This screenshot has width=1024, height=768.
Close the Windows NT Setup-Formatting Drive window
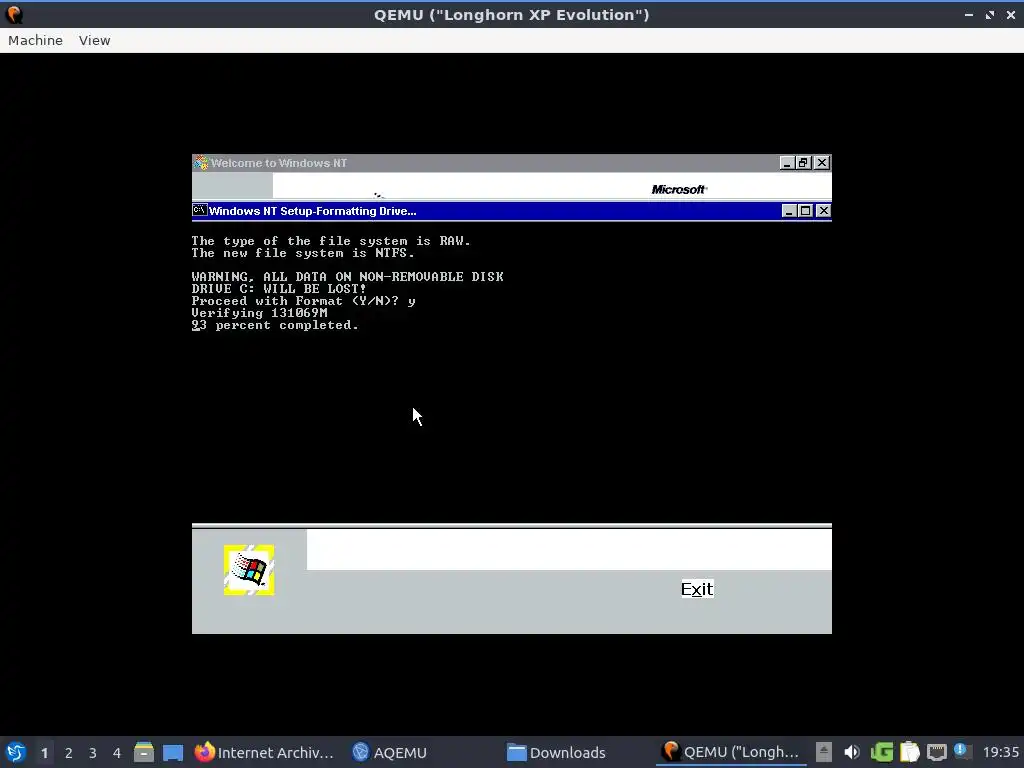point(824,211)
